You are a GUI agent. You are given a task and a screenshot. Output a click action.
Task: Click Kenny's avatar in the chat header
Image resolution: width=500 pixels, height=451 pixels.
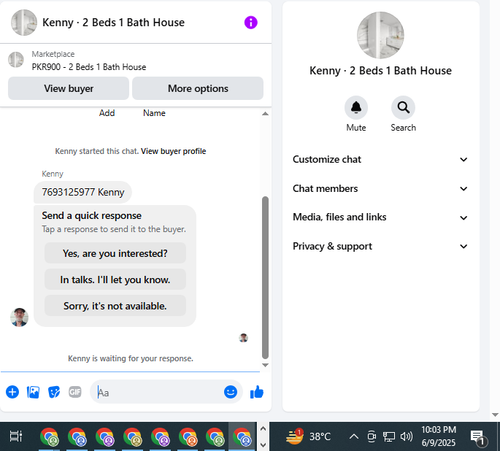(24, 23)
